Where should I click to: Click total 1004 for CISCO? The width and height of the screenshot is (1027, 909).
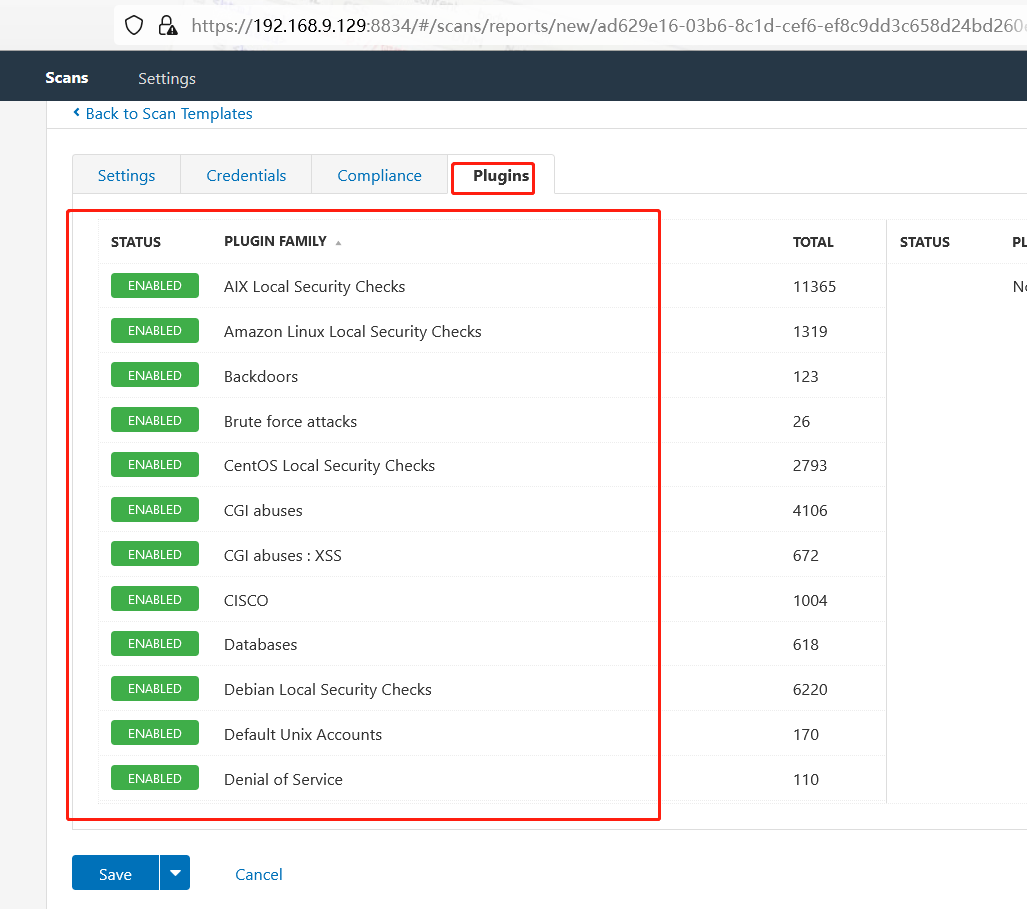[x=810, y=601]
